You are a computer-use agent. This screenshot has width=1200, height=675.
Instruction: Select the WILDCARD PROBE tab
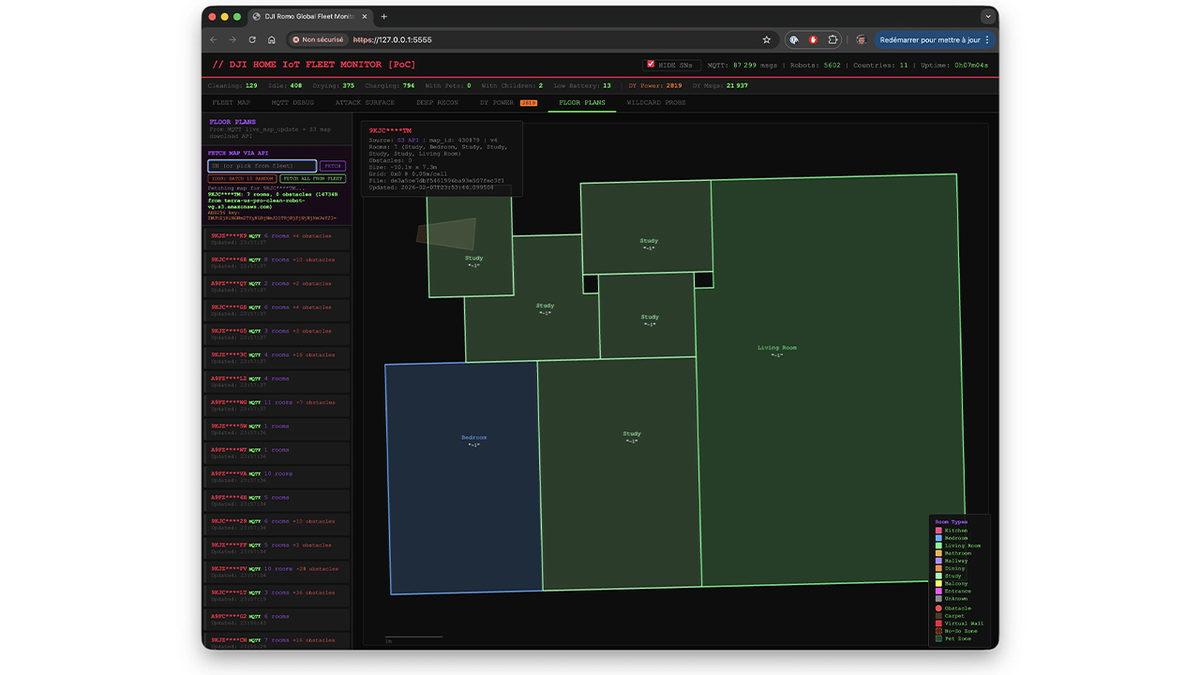[x=655, y=102]
